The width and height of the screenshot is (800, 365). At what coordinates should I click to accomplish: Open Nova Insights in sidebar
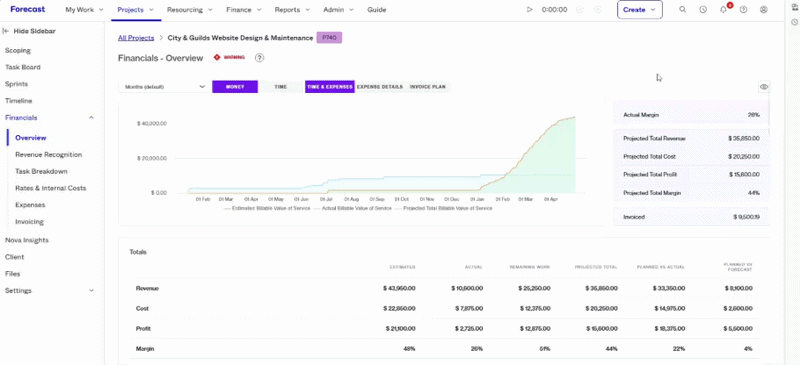tap(27, 240)
